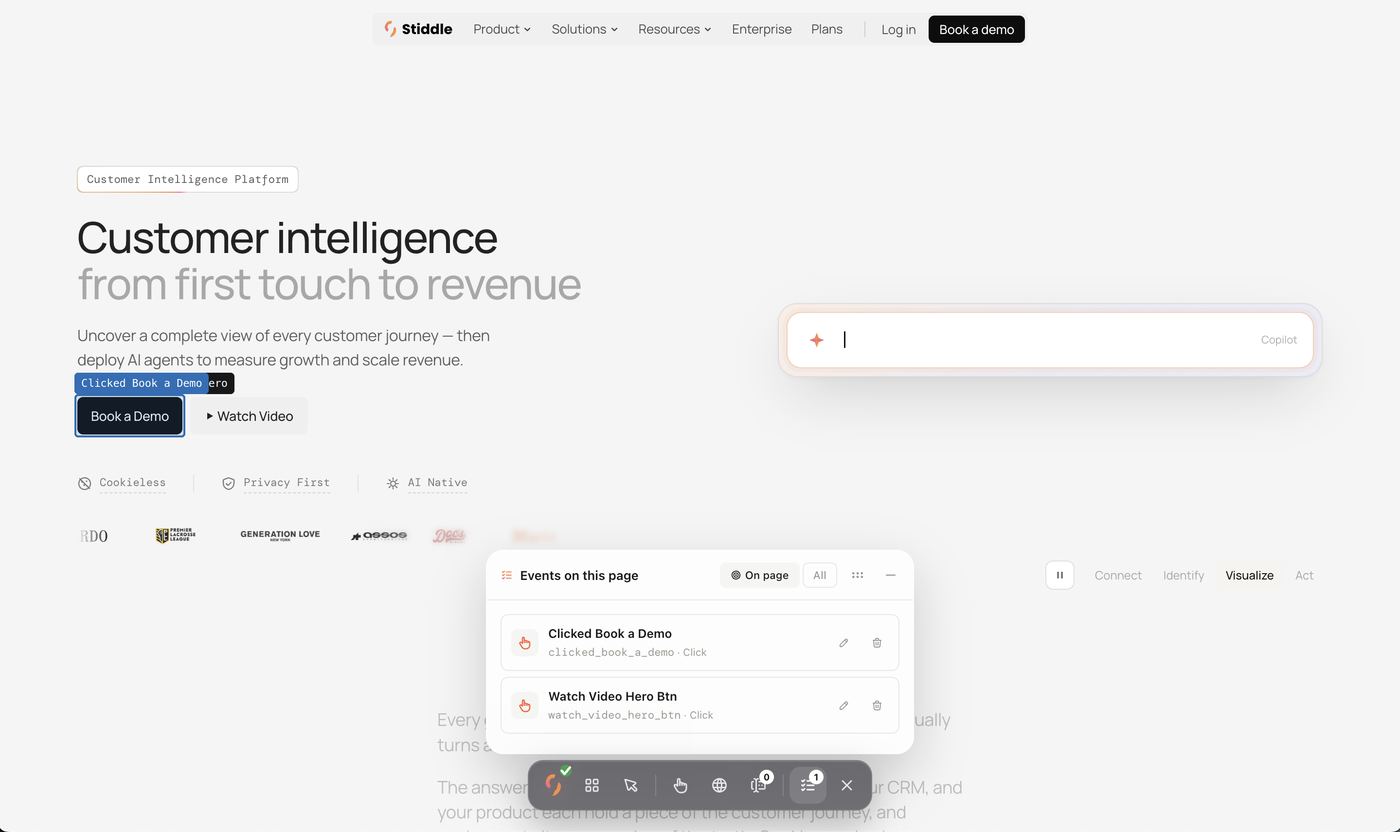
Task: Click the AI Native sparkle icon
Action: point(392,483)
